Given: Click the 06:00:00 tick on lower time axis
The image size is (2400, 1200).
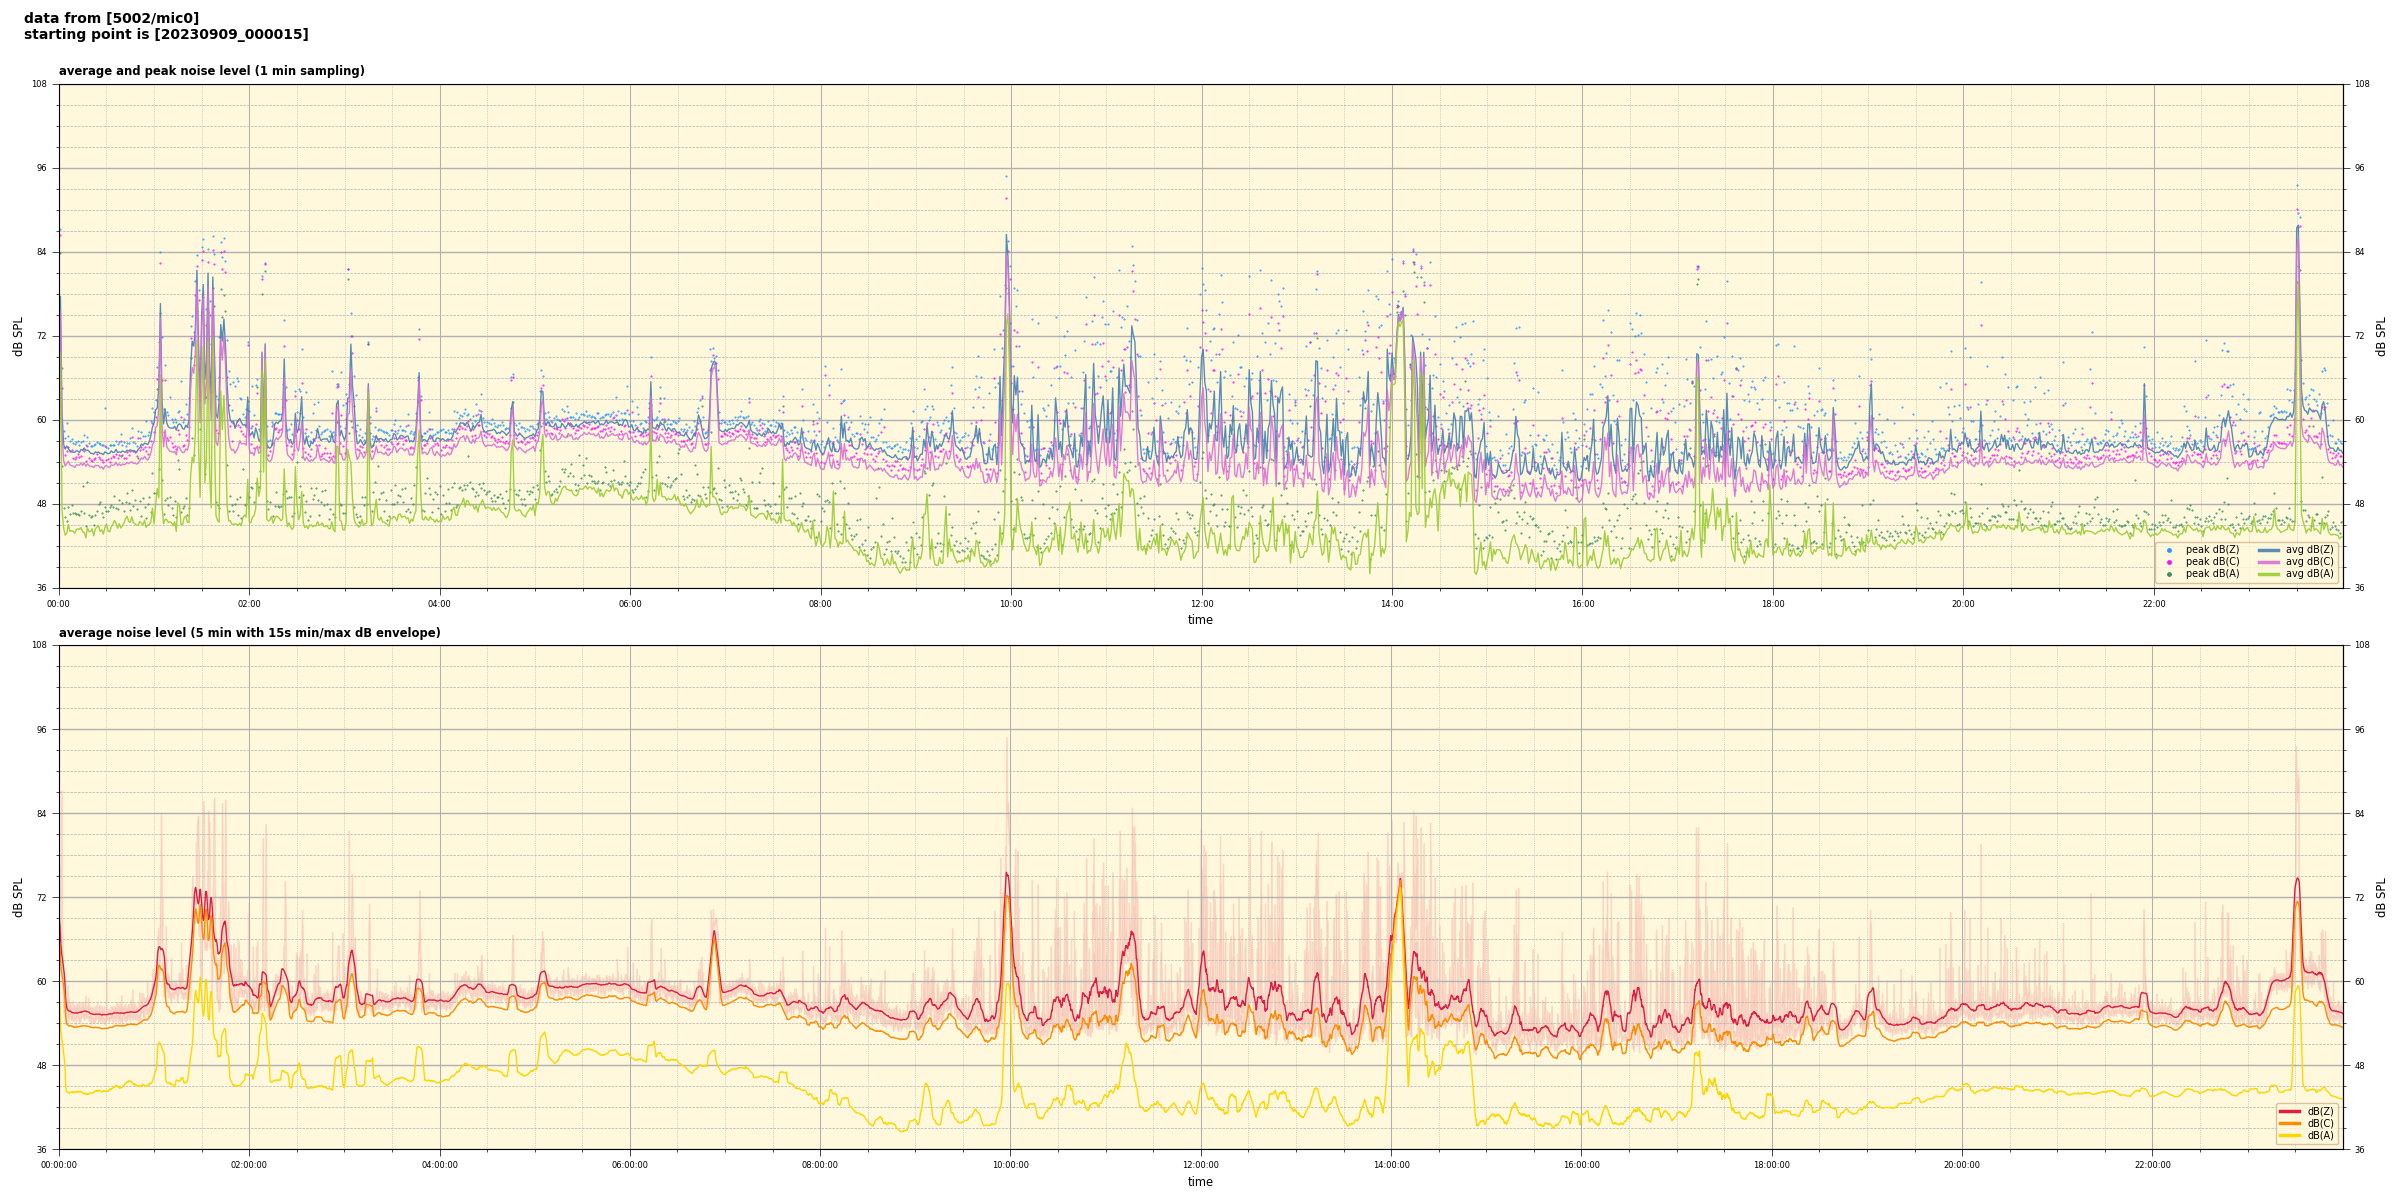Looking at the screenshot, I should point(630,1165).
